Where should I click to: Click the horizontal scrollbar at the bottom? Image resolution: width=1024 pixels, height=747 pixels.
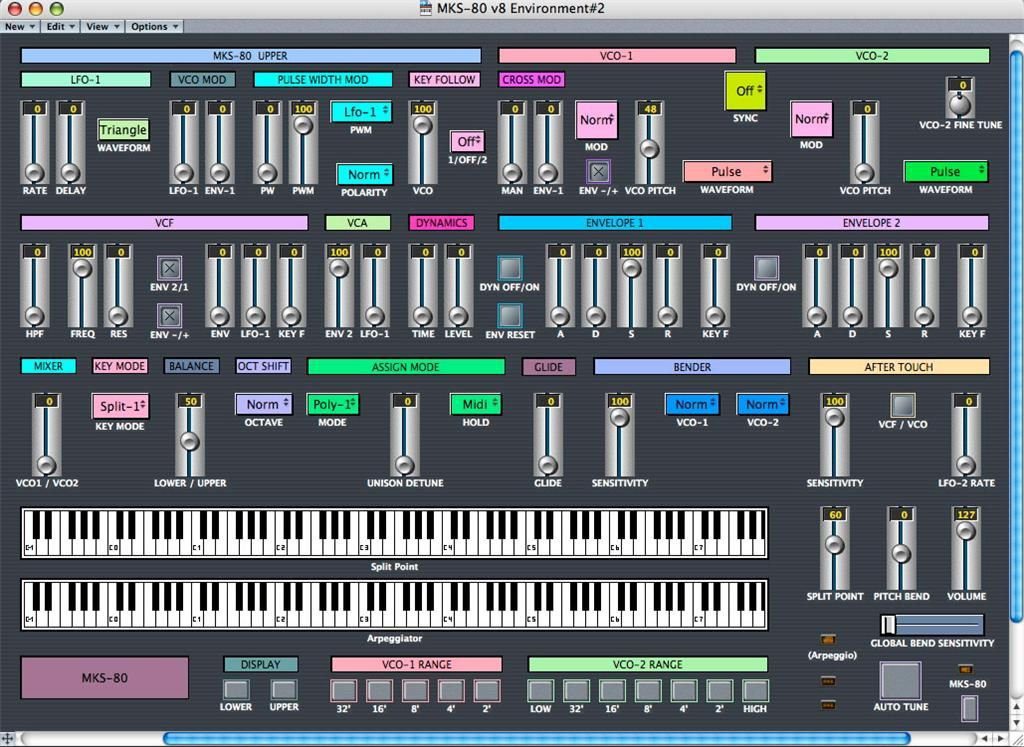click(536, 739)
